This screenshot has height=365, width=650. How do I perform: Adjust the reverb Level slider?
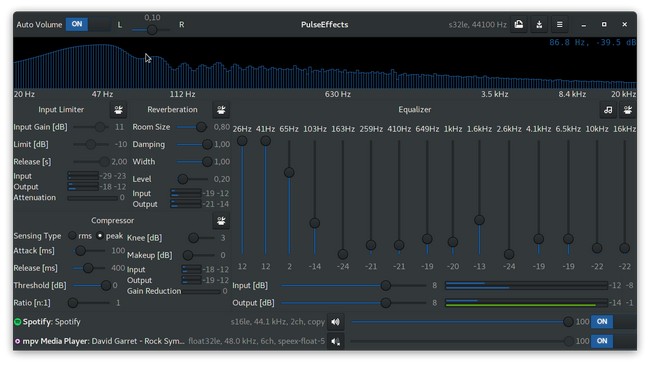(x=192, y=179)
